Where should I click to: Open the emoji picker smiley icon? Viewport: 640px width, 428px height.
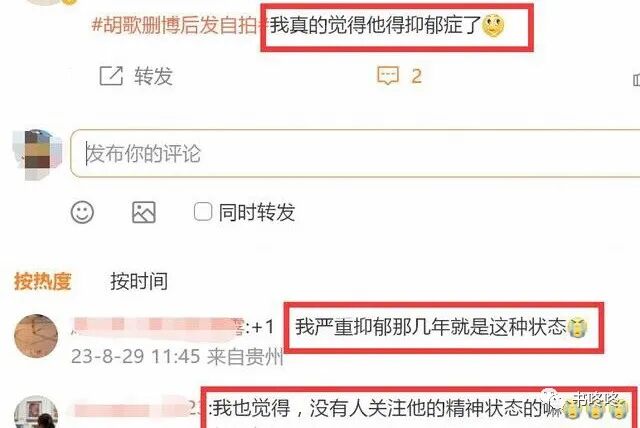pos(82,212)
